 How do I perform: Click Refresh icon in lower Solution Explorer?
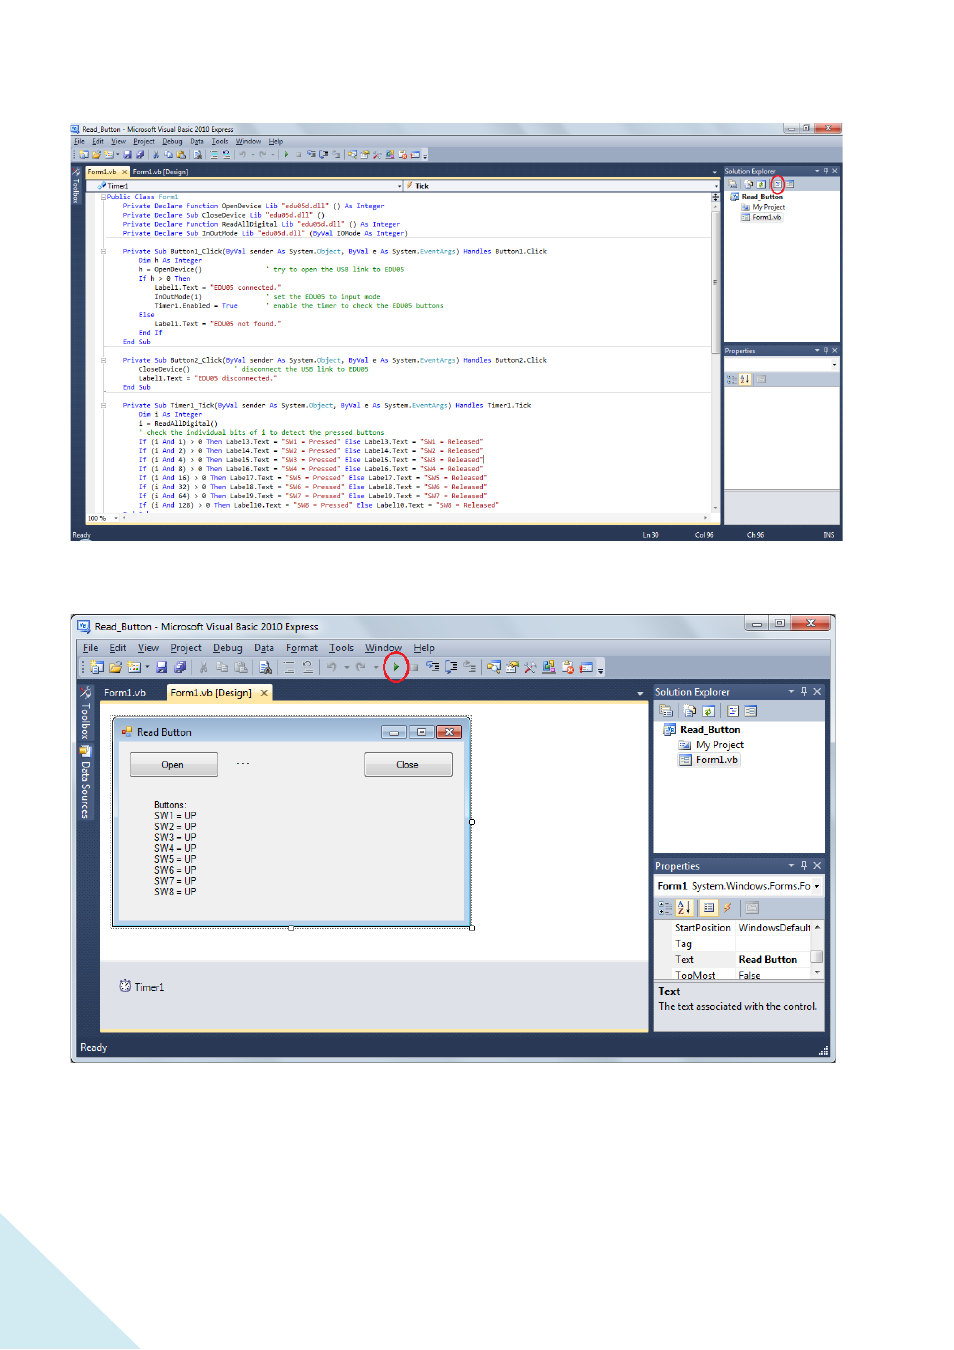(708, 711)
